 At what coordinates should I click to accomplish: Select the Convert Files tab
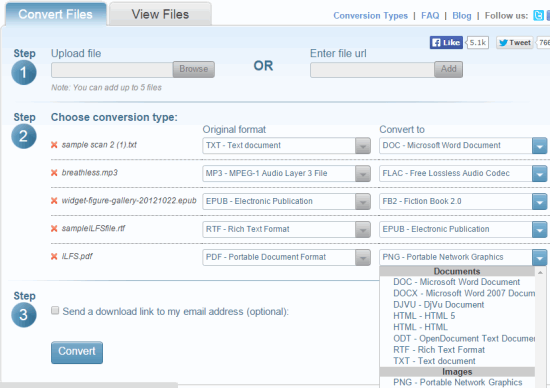coord(55,14)
